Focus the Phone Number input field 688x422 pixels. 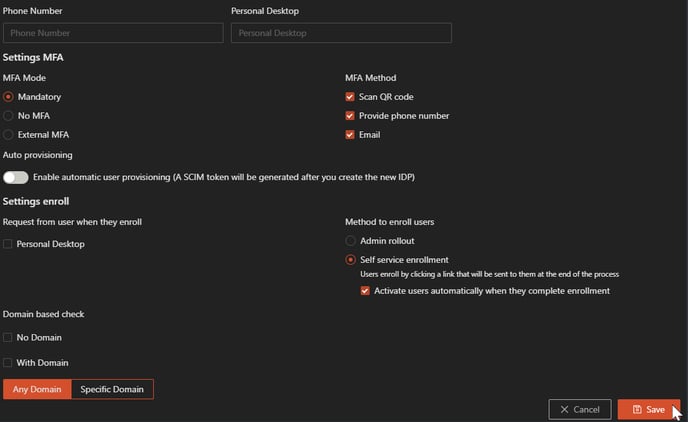tap(113, 33)
